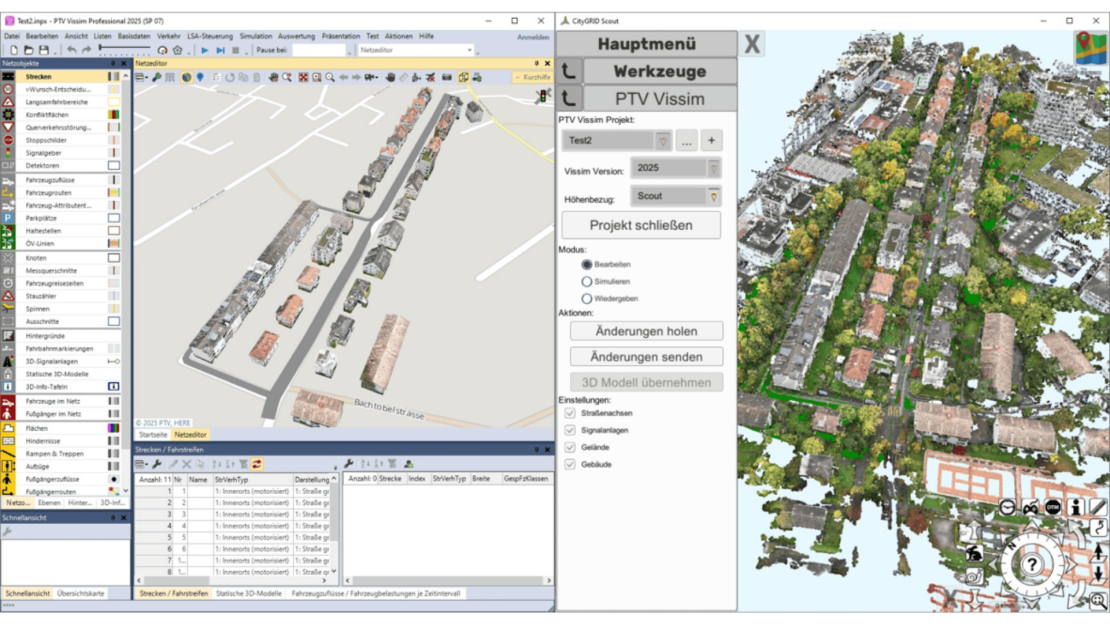Screen dimensions: 1110x624
Task: Open the LSA-Steuerung menu
Action: 210,36
